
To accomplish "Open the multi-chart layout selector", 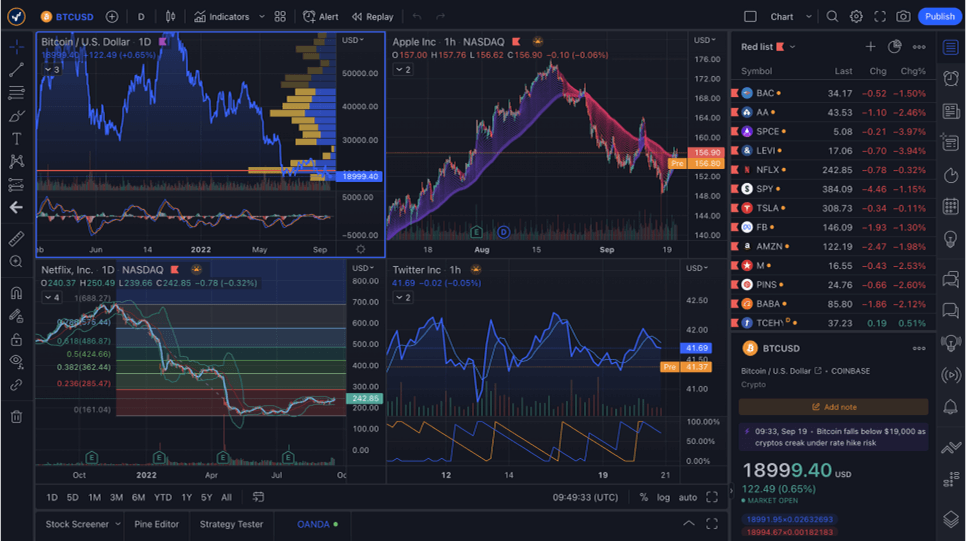I will coord(750,17).
